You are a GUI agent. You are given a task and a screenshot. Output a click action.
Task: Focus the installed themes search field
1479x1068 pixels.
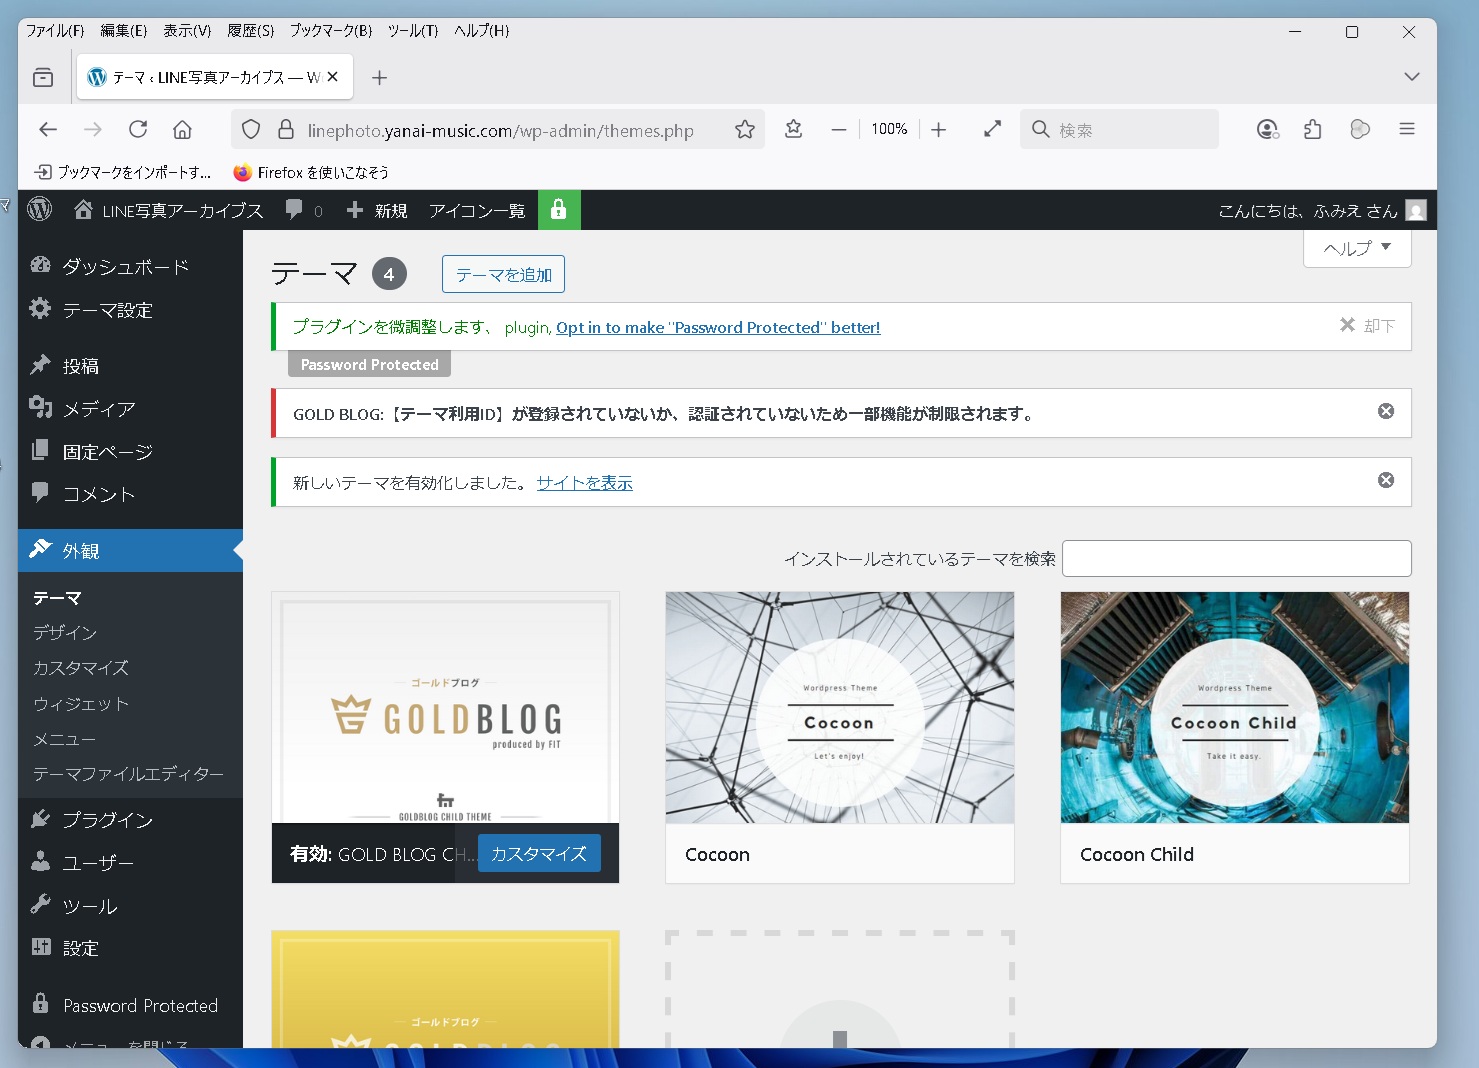coord(1237,558)
